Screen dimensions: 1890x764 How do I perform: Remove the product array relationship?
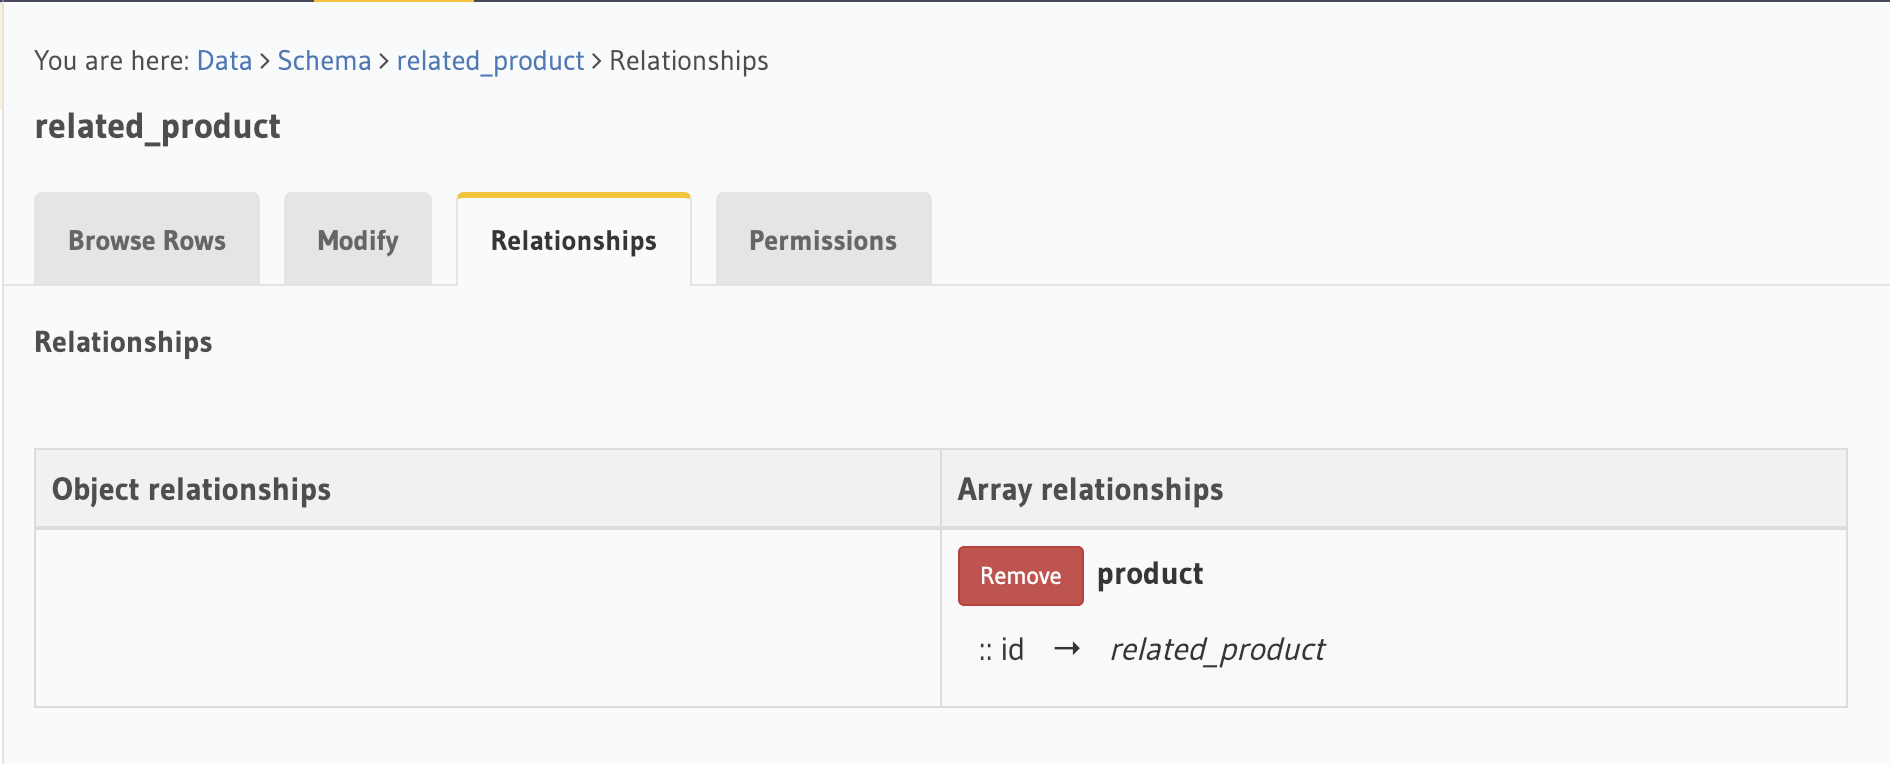pyautogui.click(x=1020, y=576)
